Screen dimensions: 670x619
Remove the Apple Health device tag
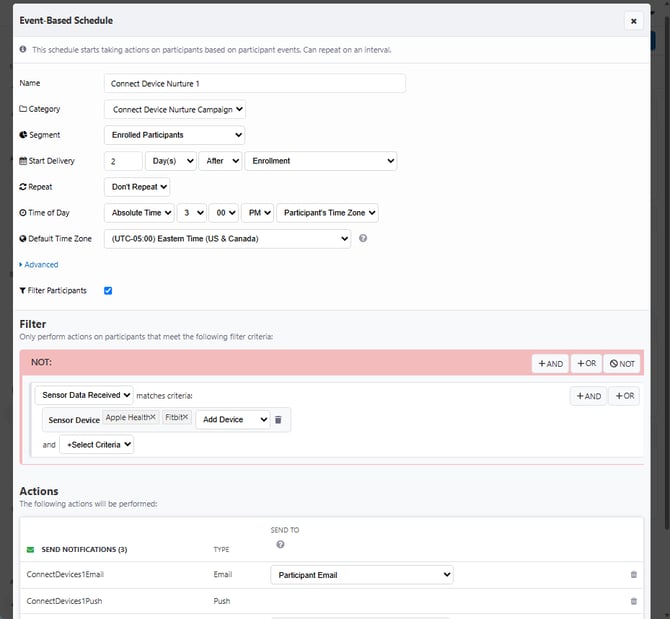point(153,416)
